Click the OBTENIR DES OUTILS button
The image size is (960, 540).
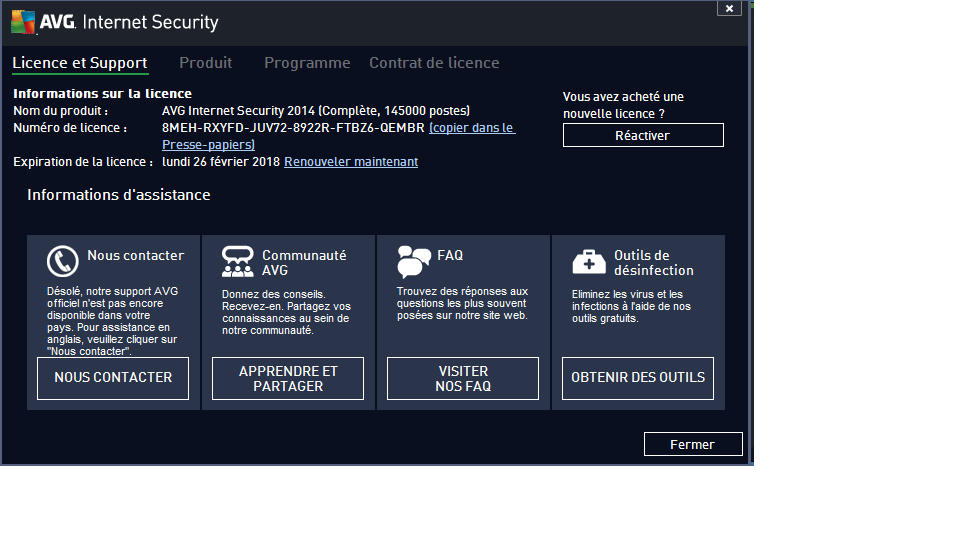point(638,378)
